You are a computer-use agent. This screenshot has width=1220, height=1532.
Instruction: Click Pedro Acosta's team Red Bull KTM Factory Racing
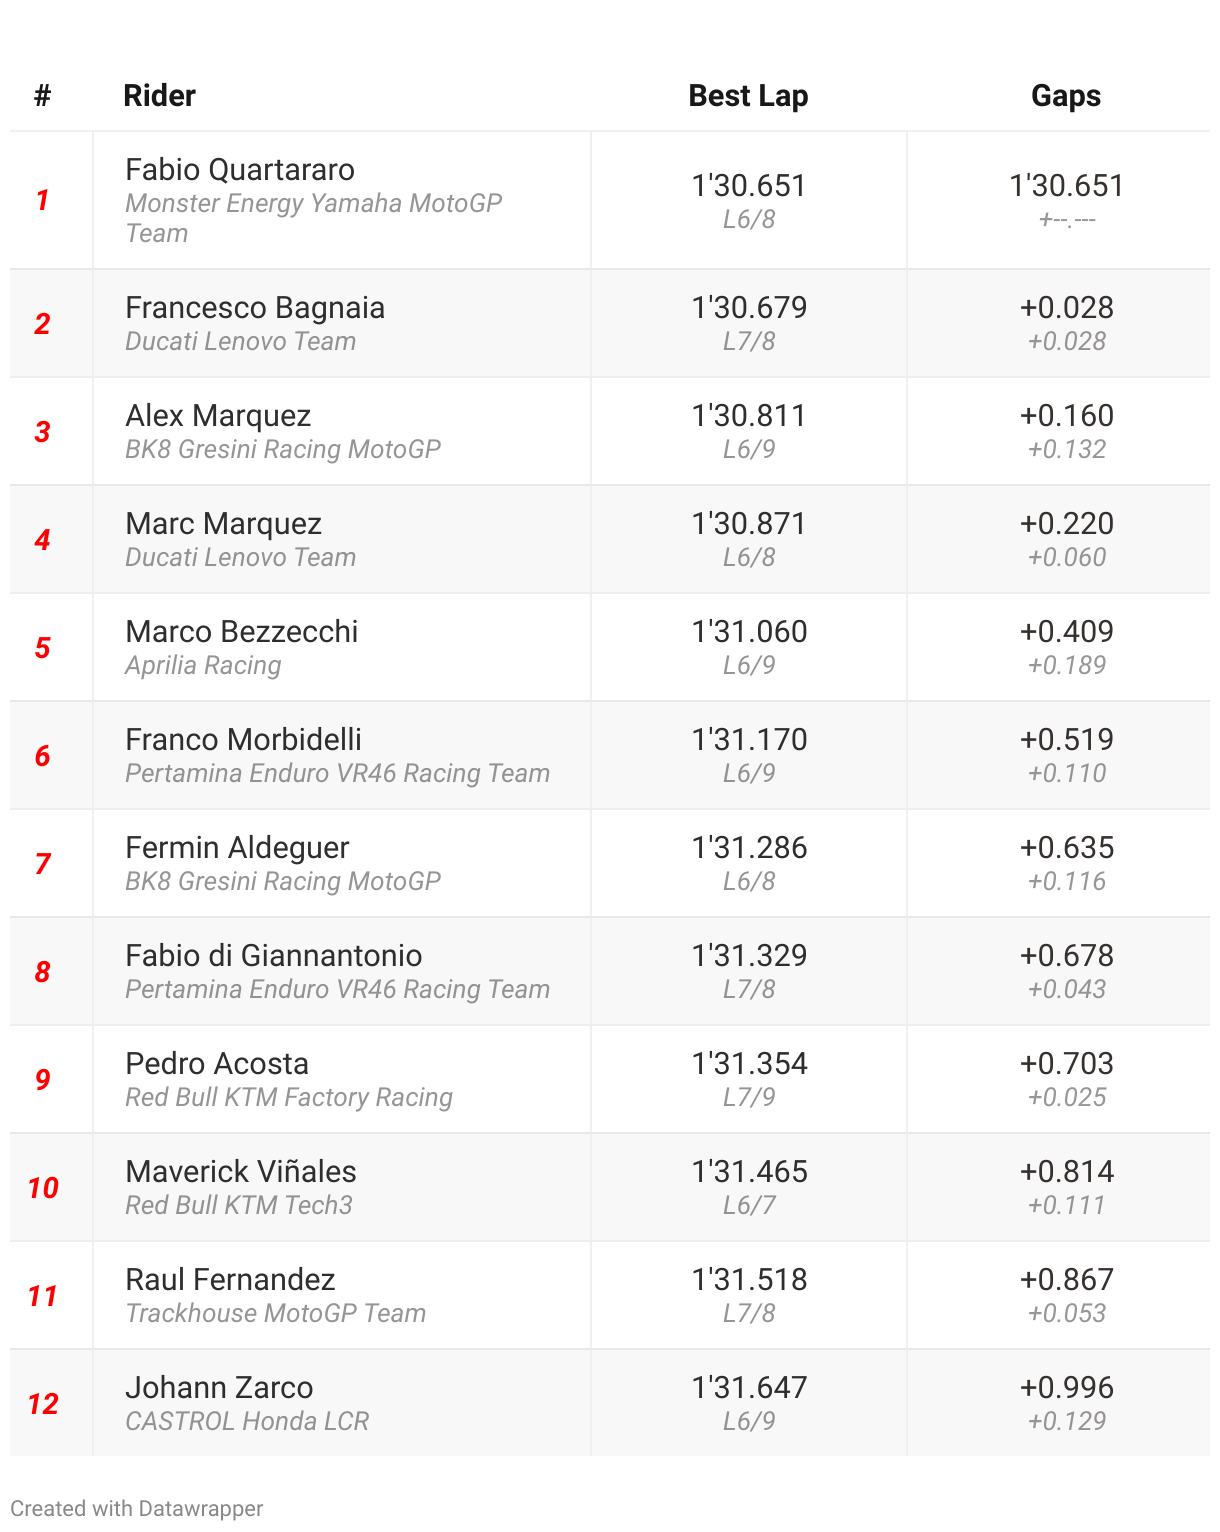289,1098
